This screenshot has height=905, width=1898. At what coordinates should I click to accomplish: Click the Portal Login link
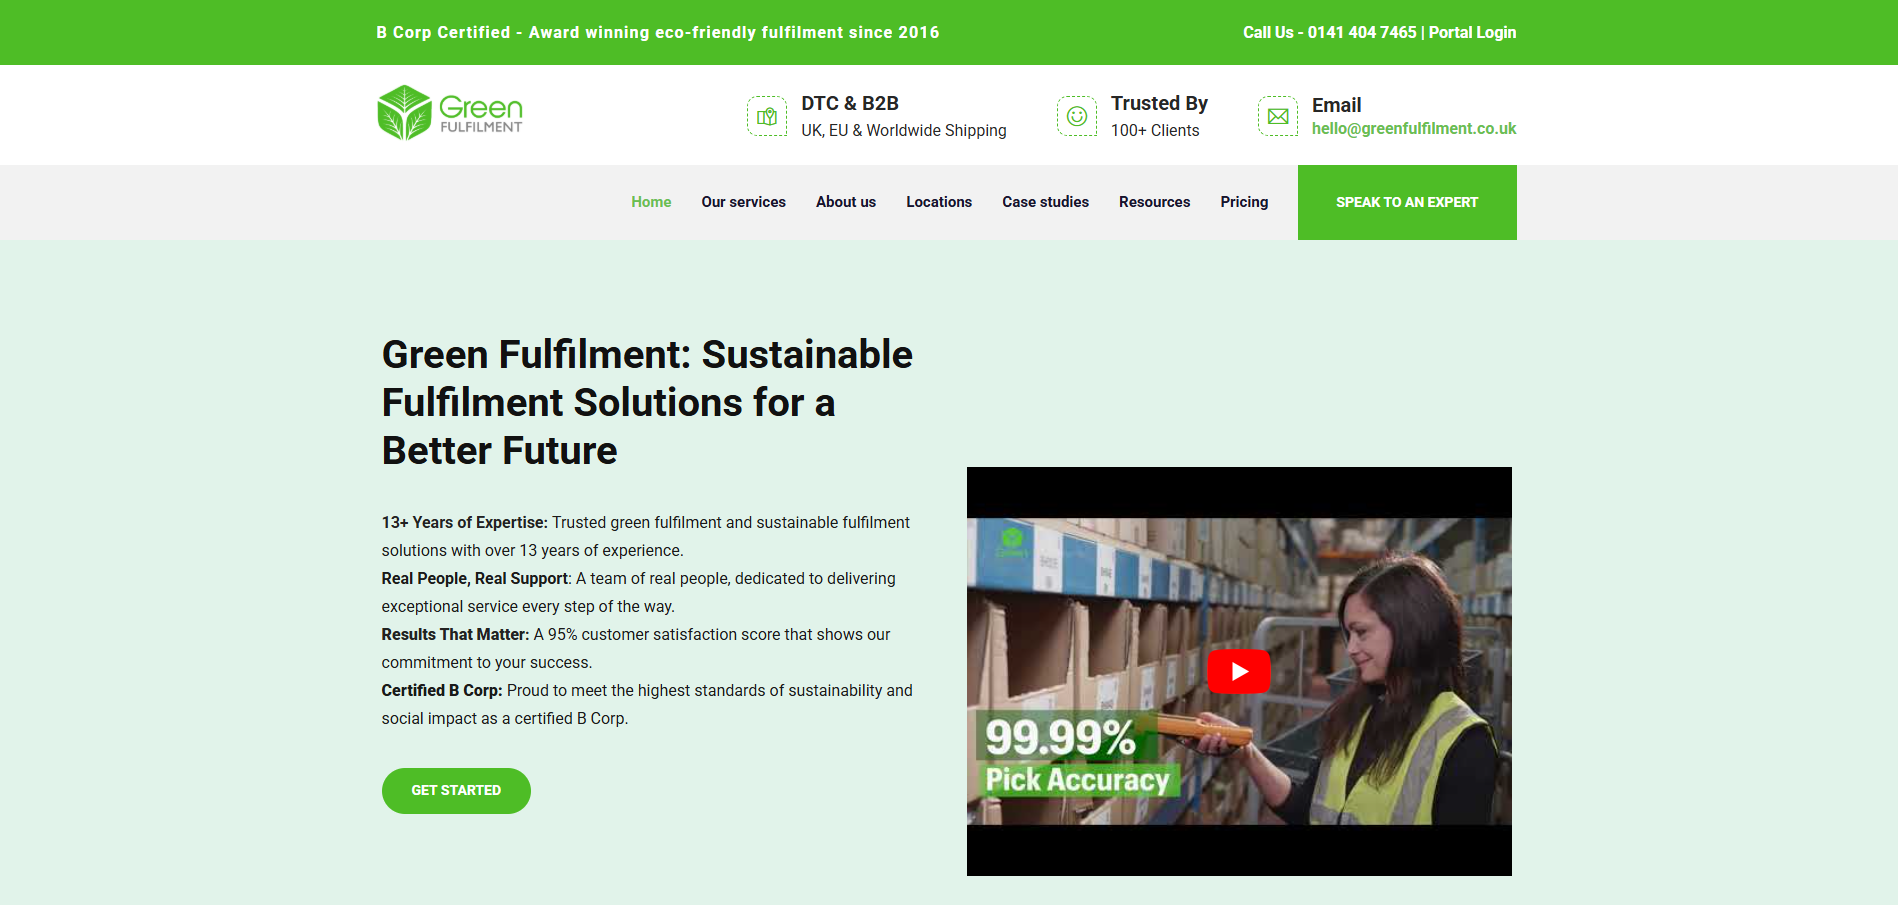pyautogui.click(x=1472, y=32)
